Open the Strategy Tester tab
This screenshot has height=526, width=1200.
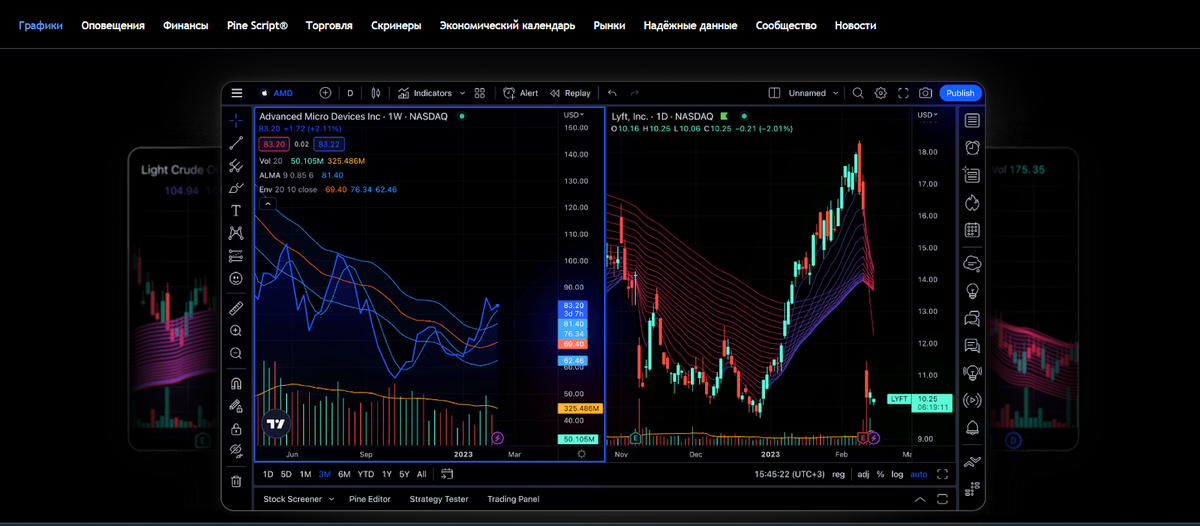point(439,499)
